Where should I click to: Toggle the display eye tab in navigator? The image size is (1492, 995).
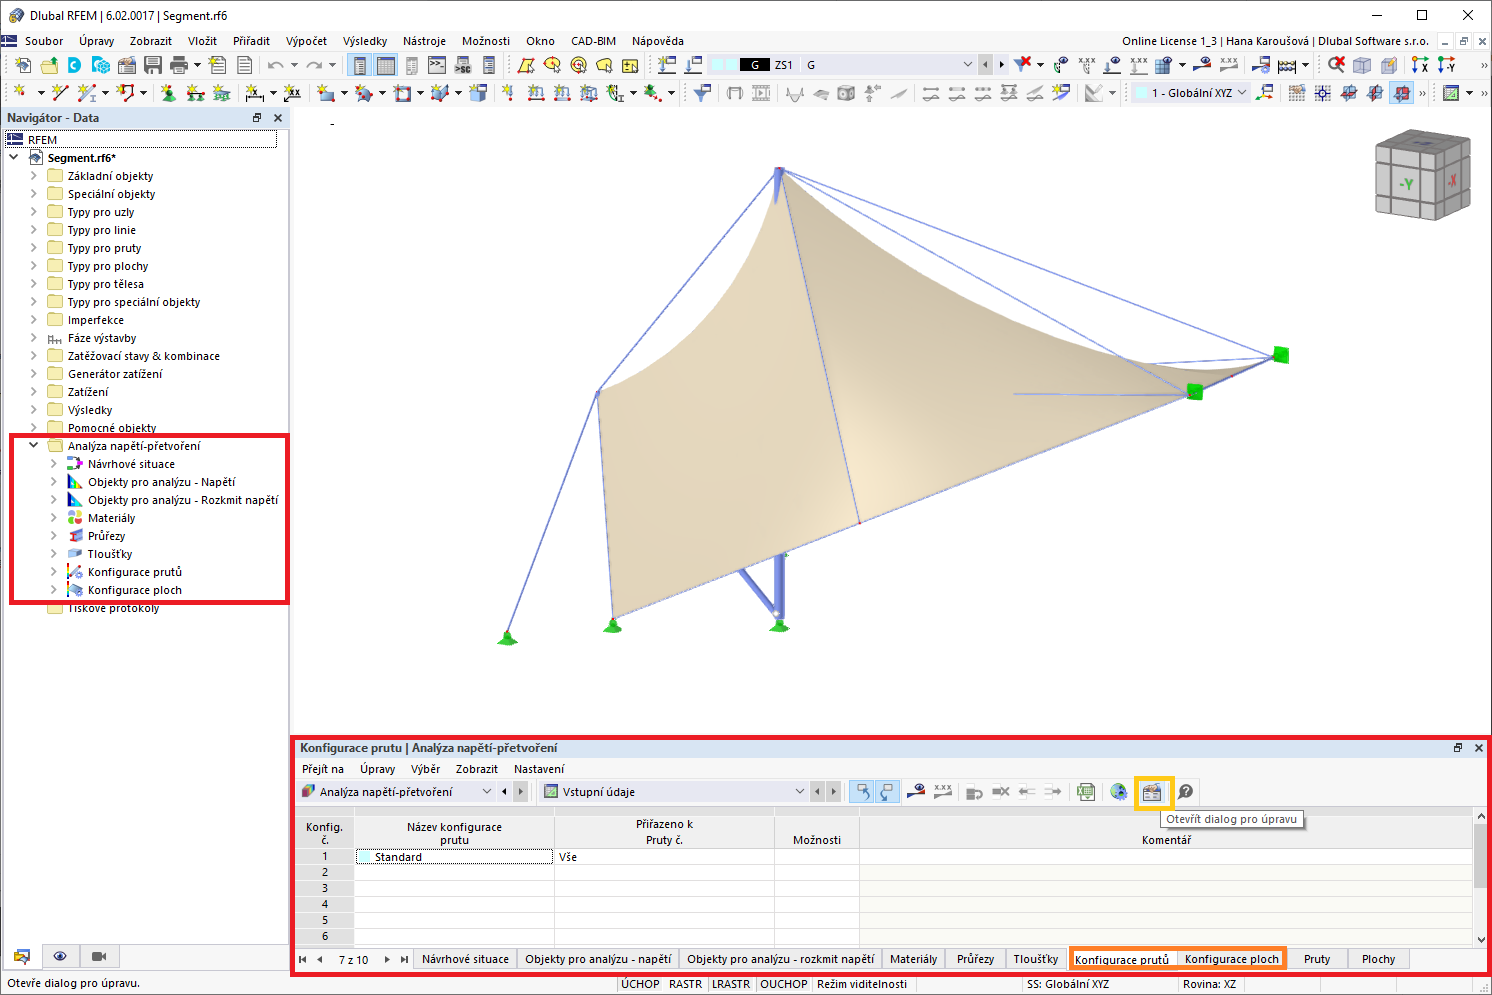(60, 956)
